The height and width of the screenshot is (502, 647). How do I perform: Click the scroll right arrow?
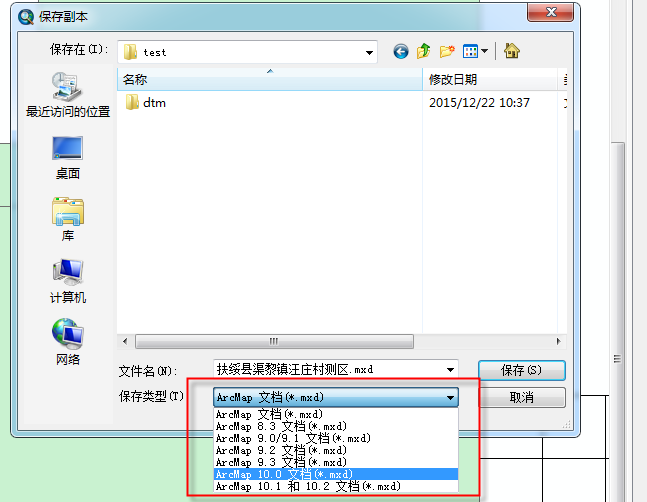point(558,342)
